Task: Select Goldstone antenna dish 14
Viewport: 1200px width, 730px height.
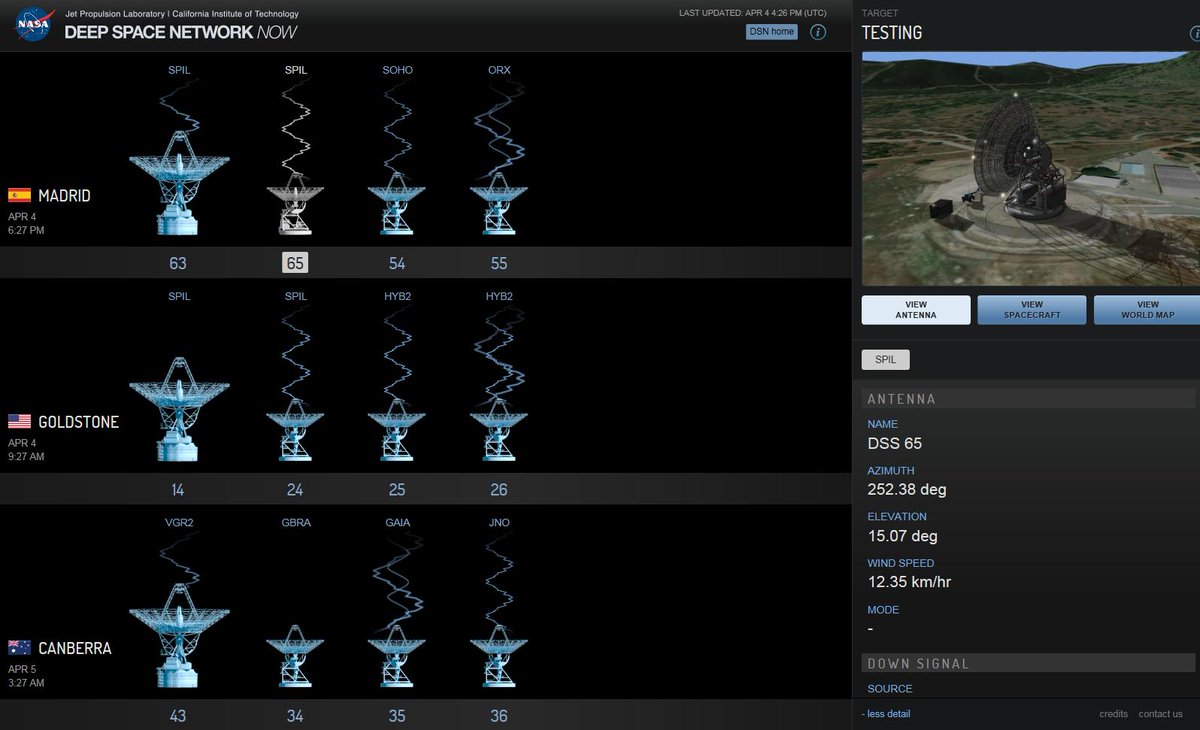Action: point(179,409)
